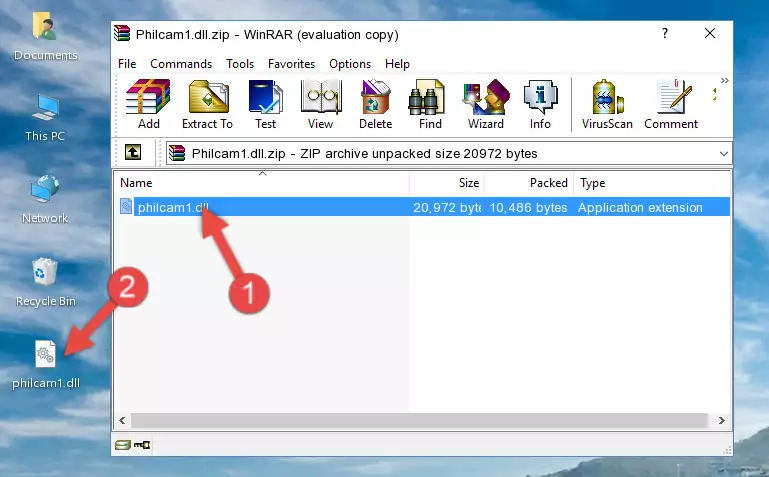Click the Add toolbar icon

[x=148, y=104]
